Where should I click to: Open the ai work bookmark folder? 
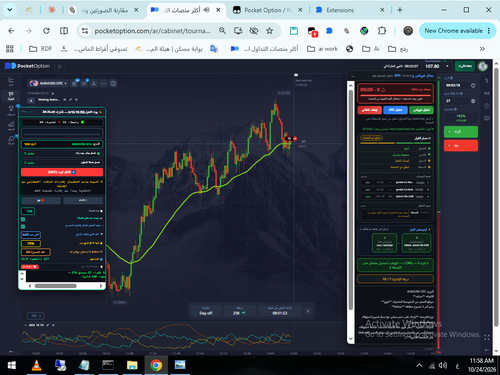point(322,49)
